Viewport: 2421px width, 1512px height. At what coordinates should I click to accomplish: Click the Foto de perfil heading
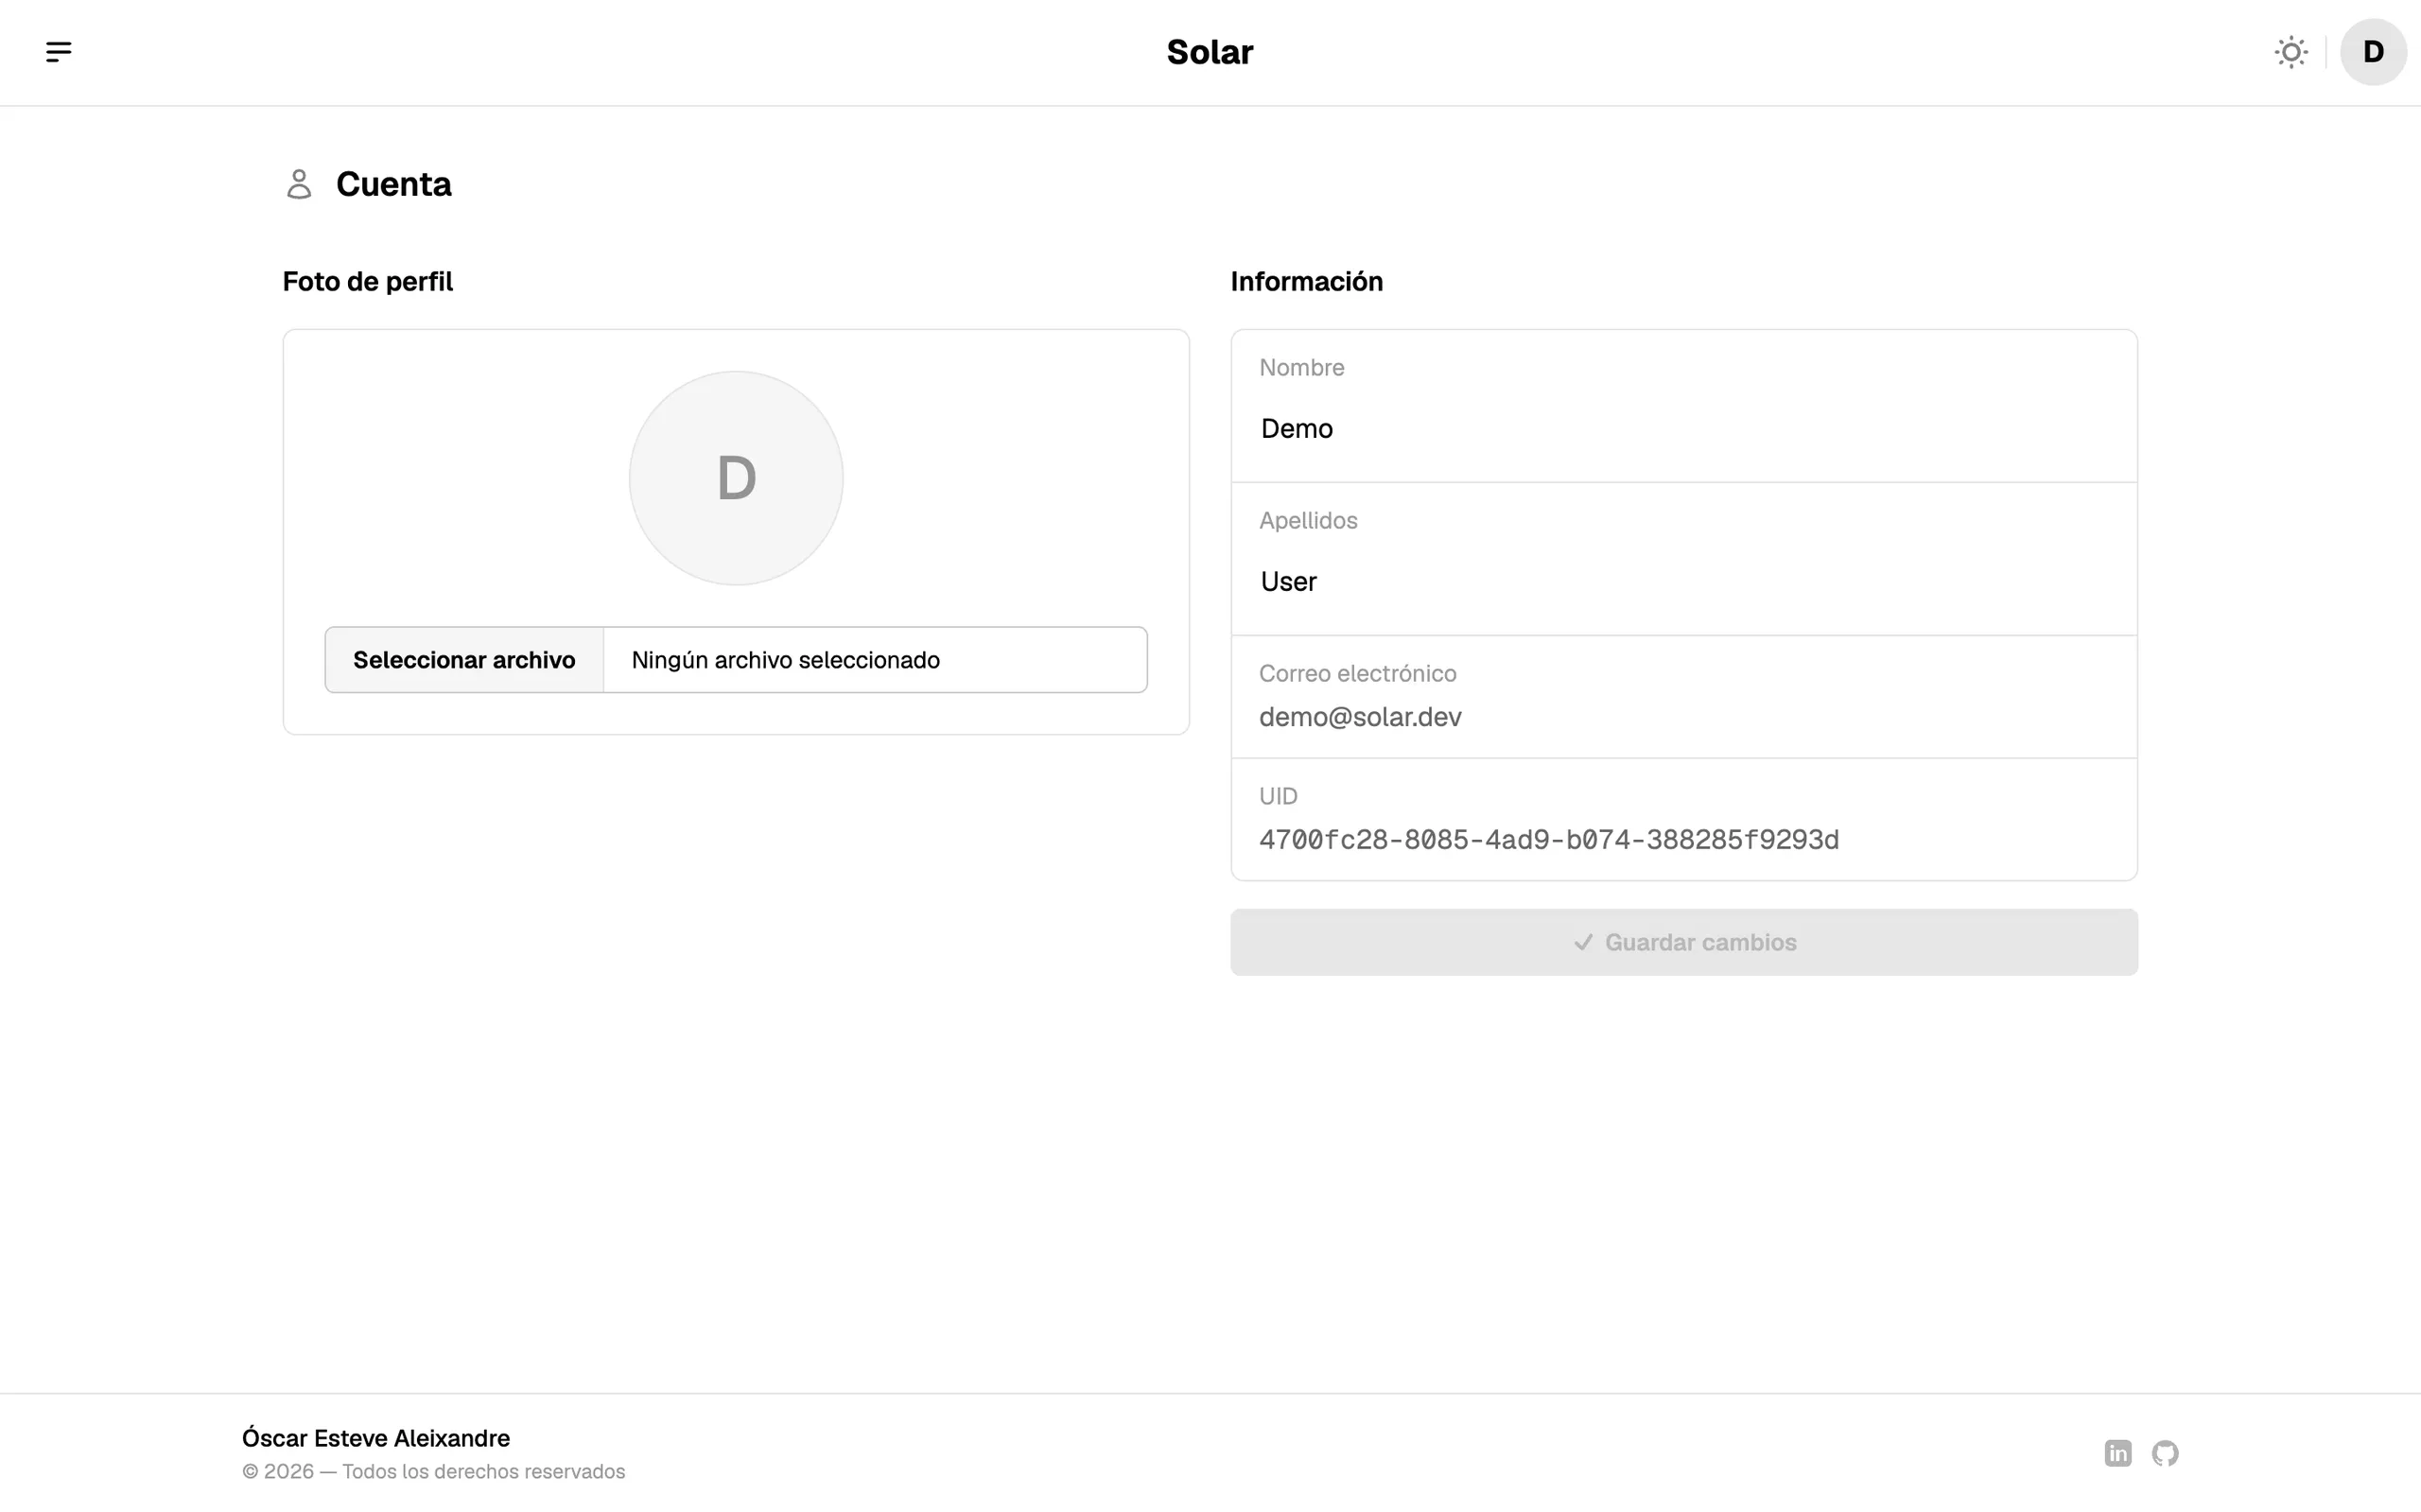(368, 282)
